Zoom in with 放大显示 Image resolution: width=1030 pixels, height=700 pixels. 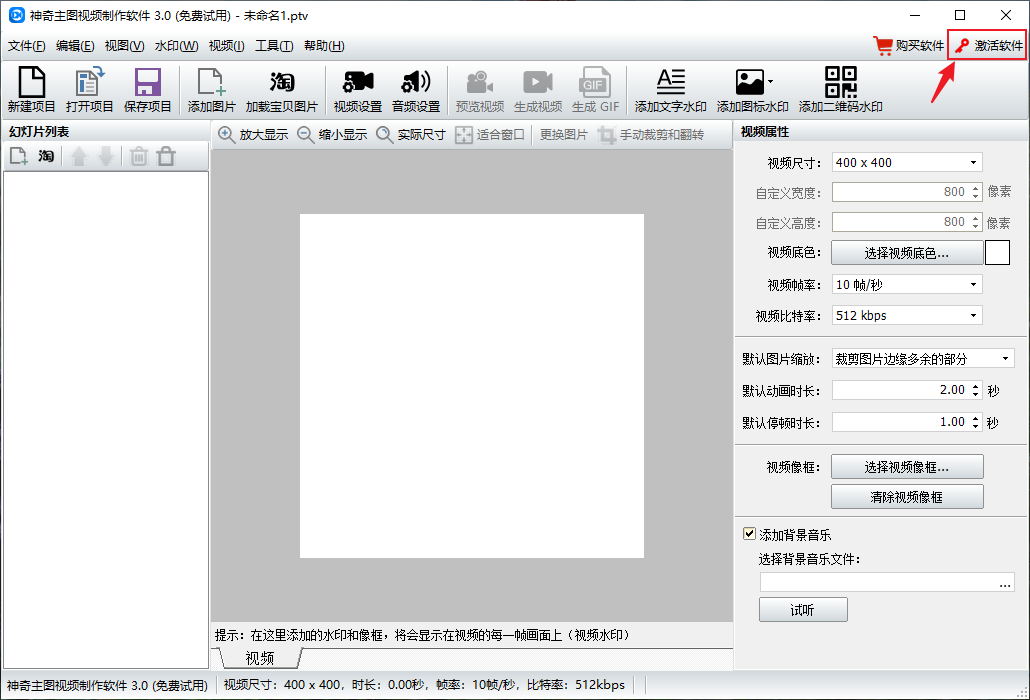point(254,135)
